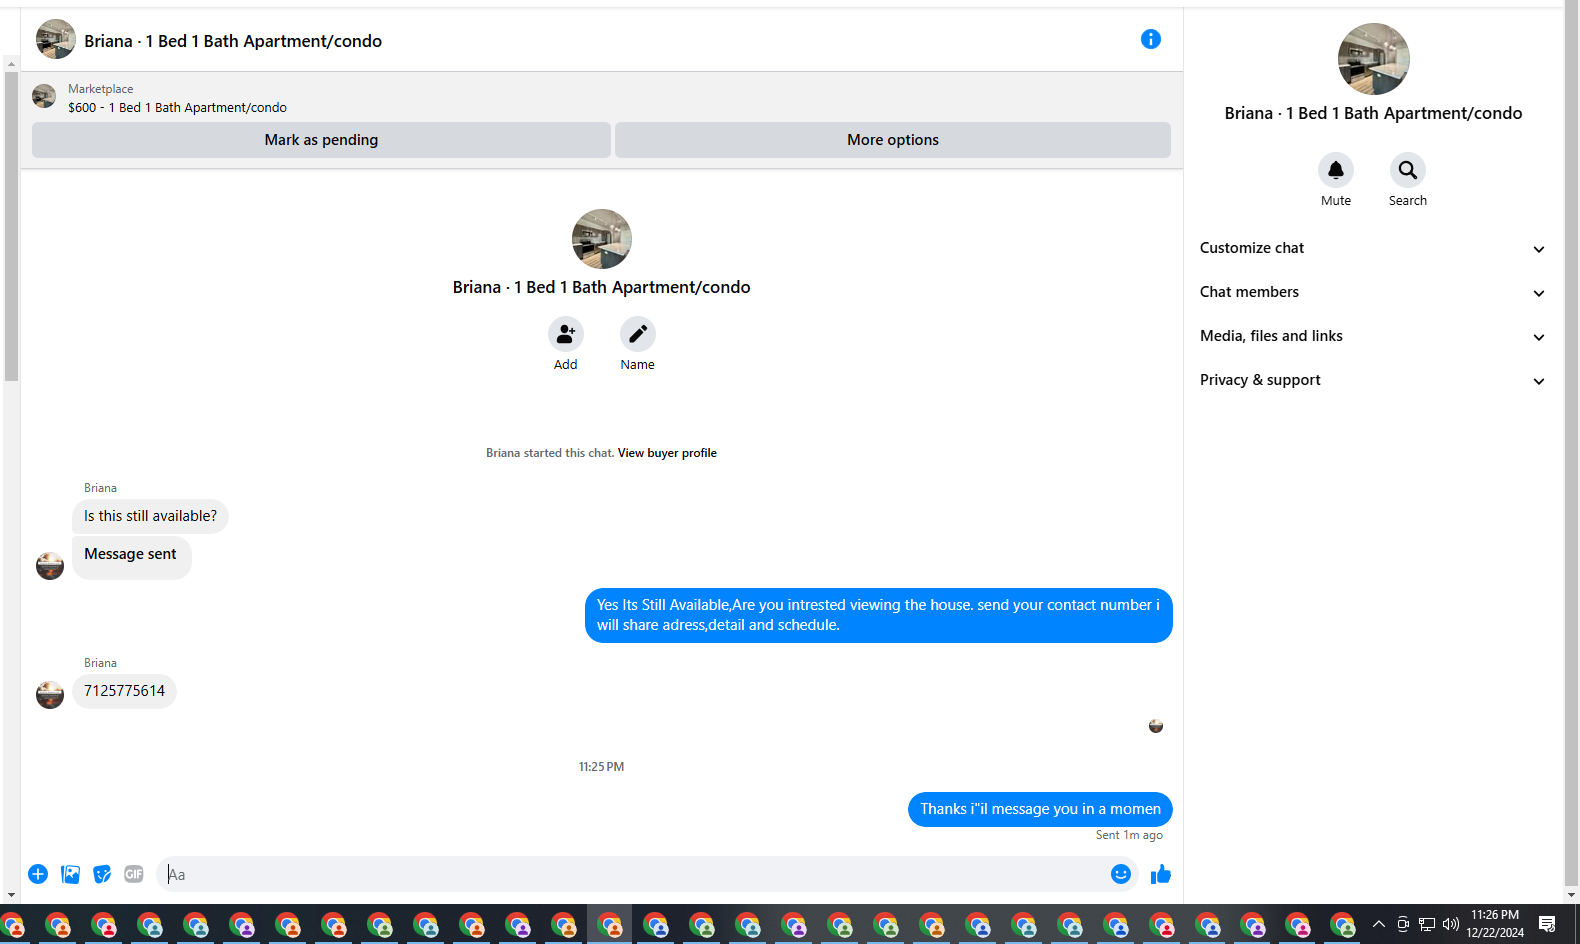The height and width of the screenshot is (944, 1580).
Task: Select the 'Is this still available?' message
Action: (150, 516)
